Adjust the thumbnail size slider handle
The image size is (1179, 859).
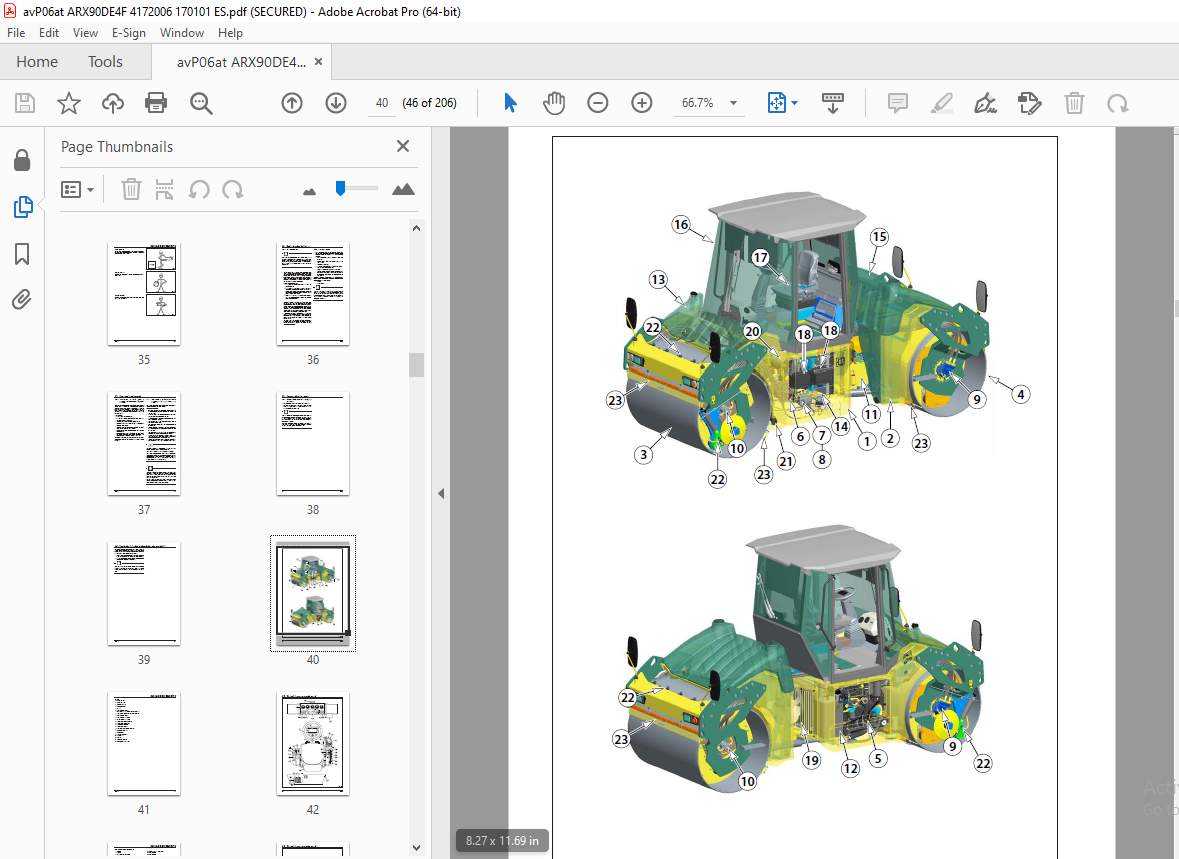341,188
